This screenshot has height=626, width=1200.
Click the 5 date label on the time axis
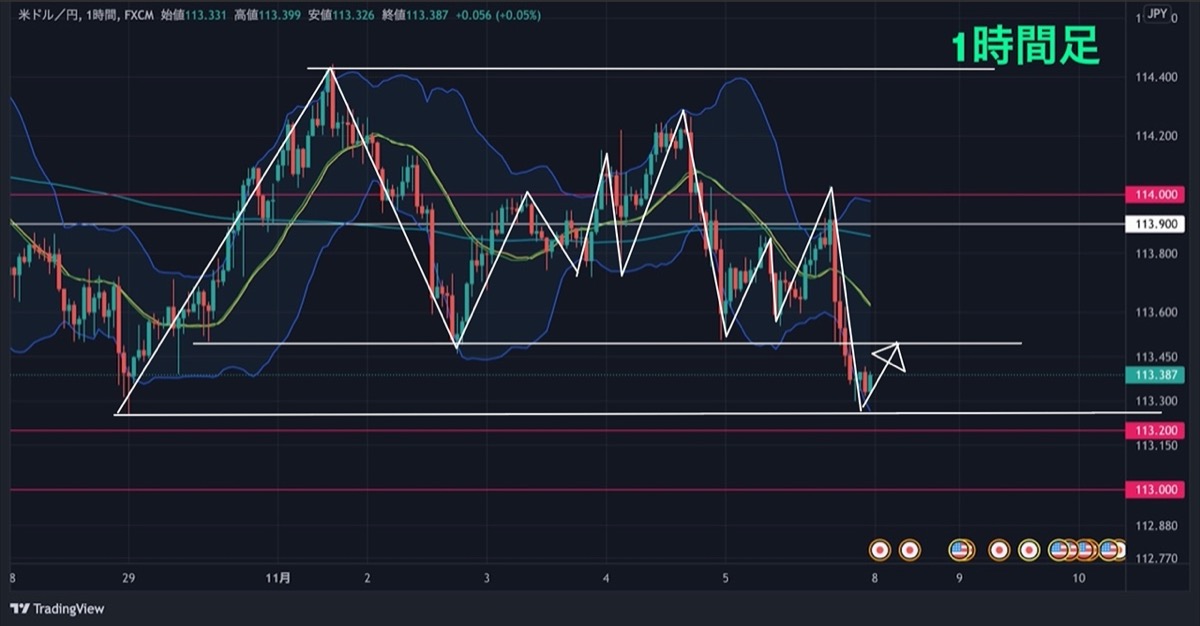click(x=727, y=578)
